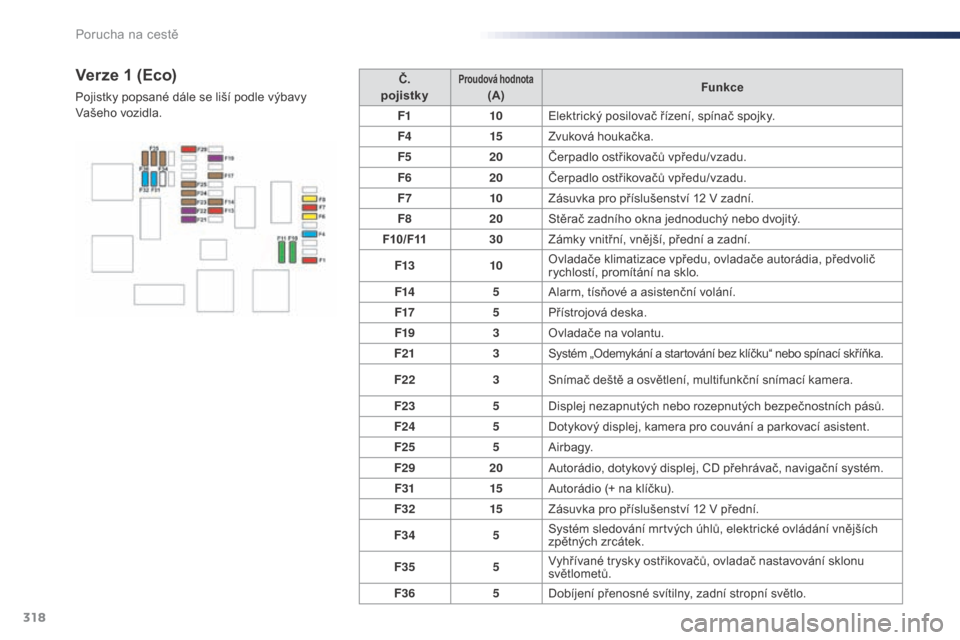
Task: Click fuse number F6 in the table
Action: tap(405, 178)
